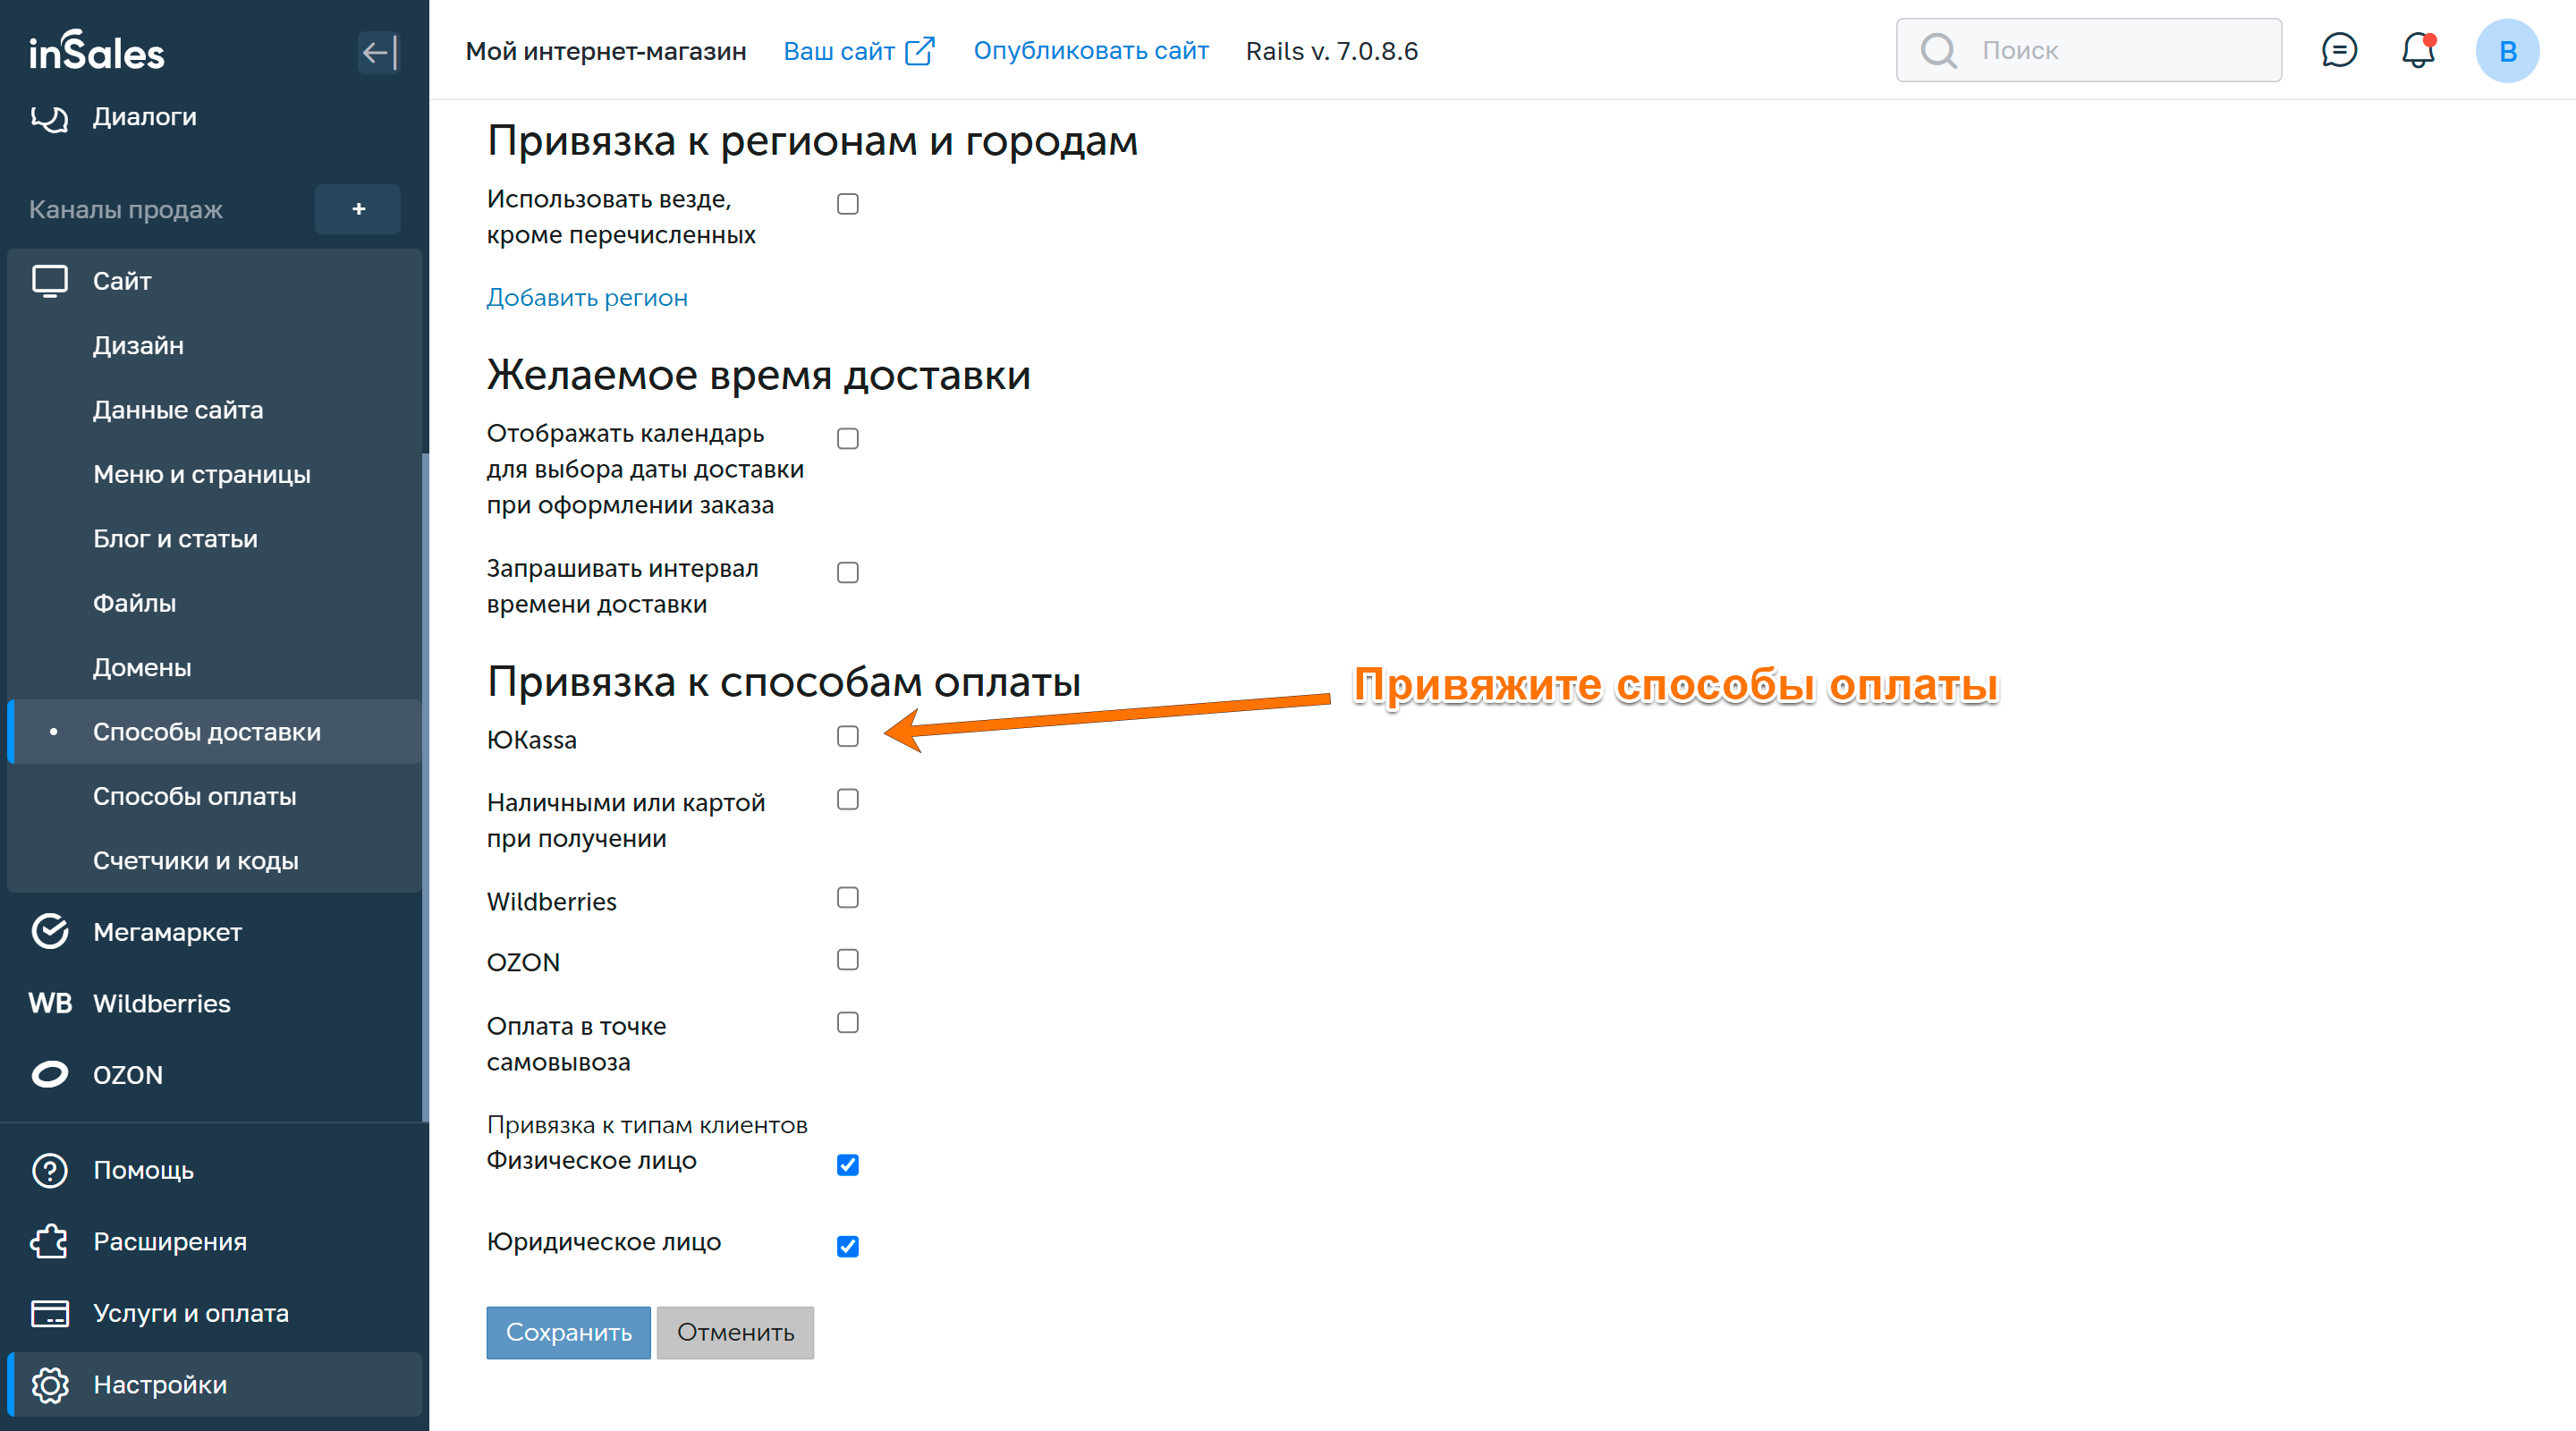Image resolution: width=2576 pixels, height=1431 pixels.
Task: Open Extensions puzzle icon
Action: coord(49,1241)
